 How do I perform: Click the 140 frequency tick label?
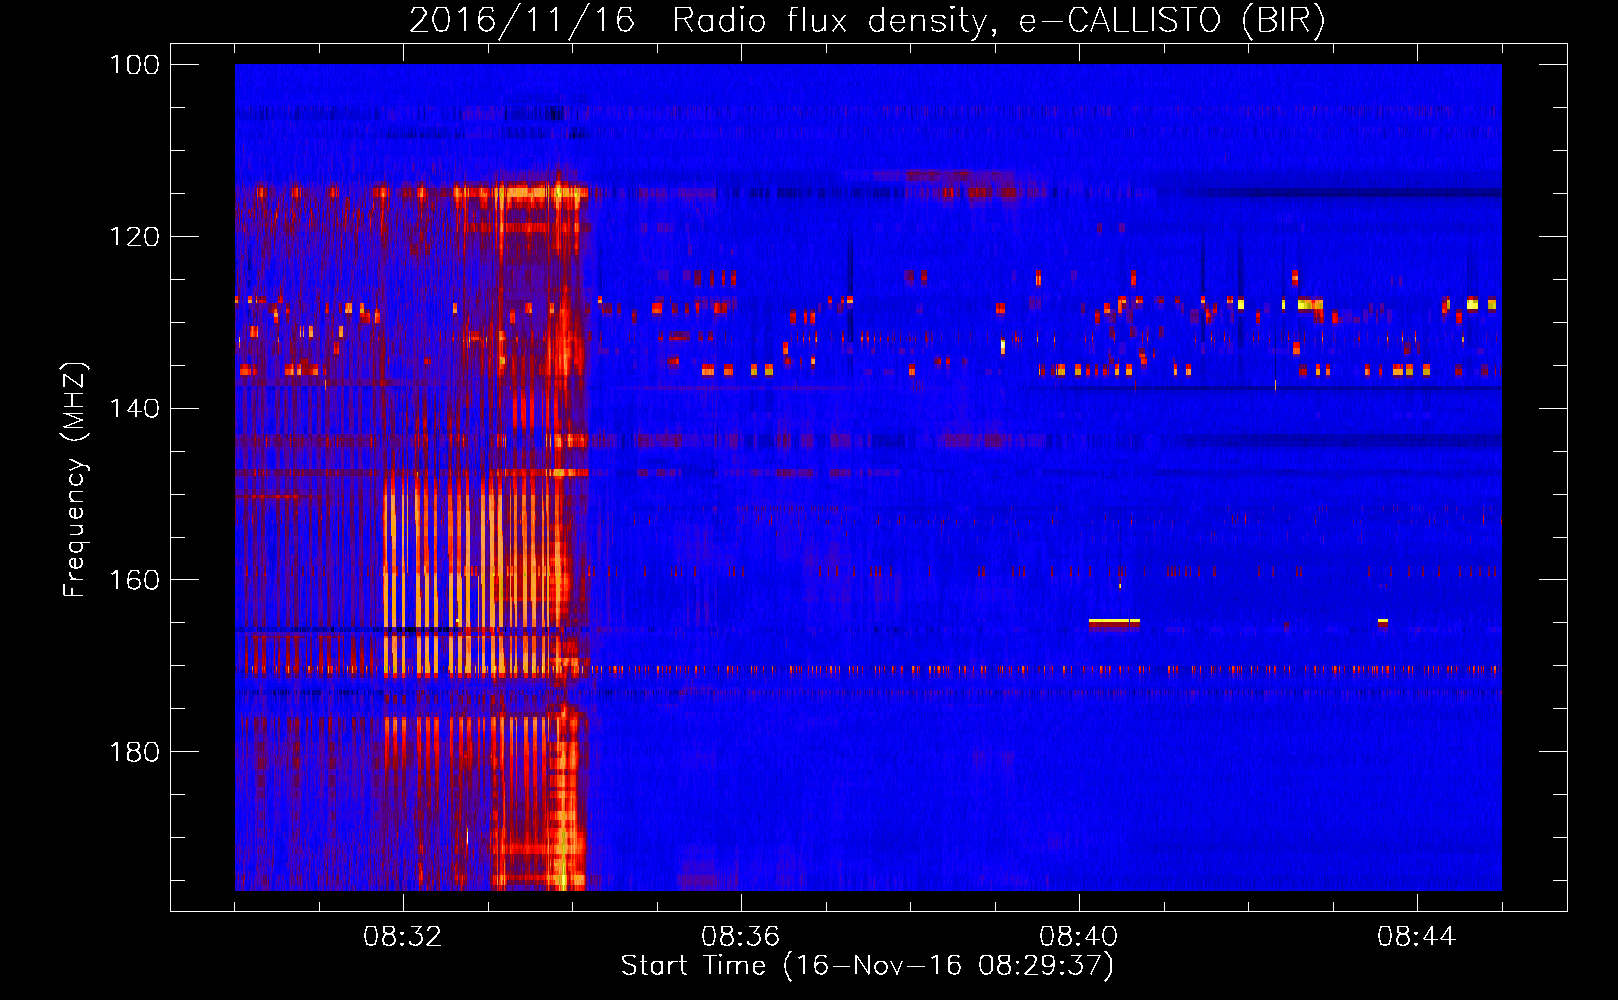[134, 408]
